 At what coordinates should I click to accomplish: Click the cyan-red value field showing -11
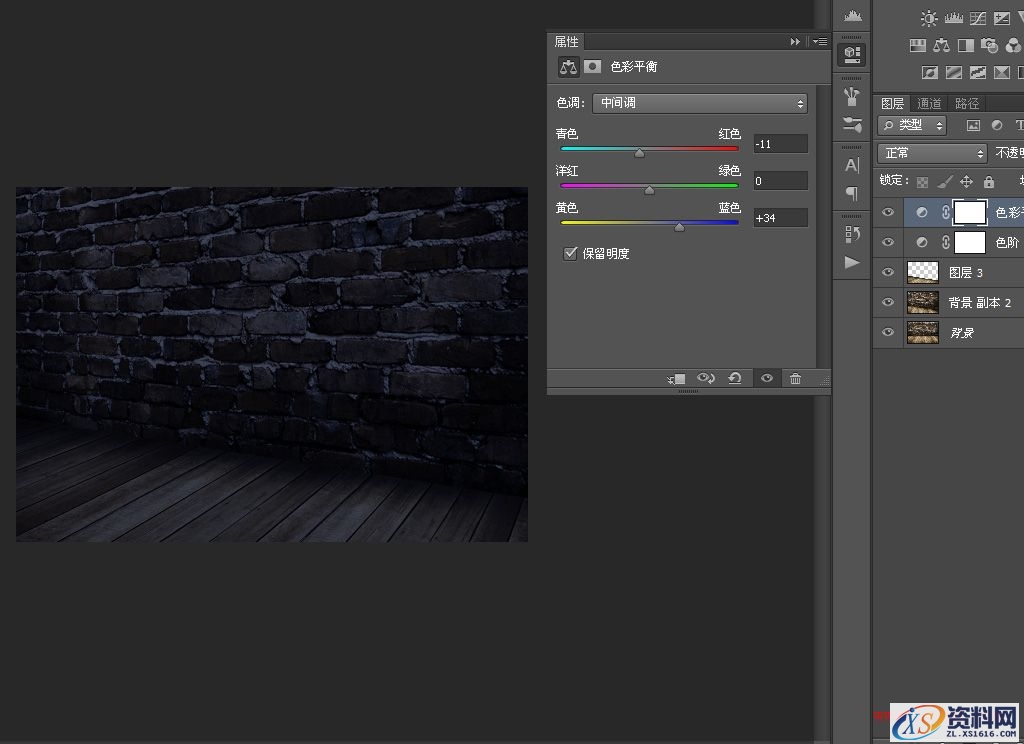click(x=780, y=144)
